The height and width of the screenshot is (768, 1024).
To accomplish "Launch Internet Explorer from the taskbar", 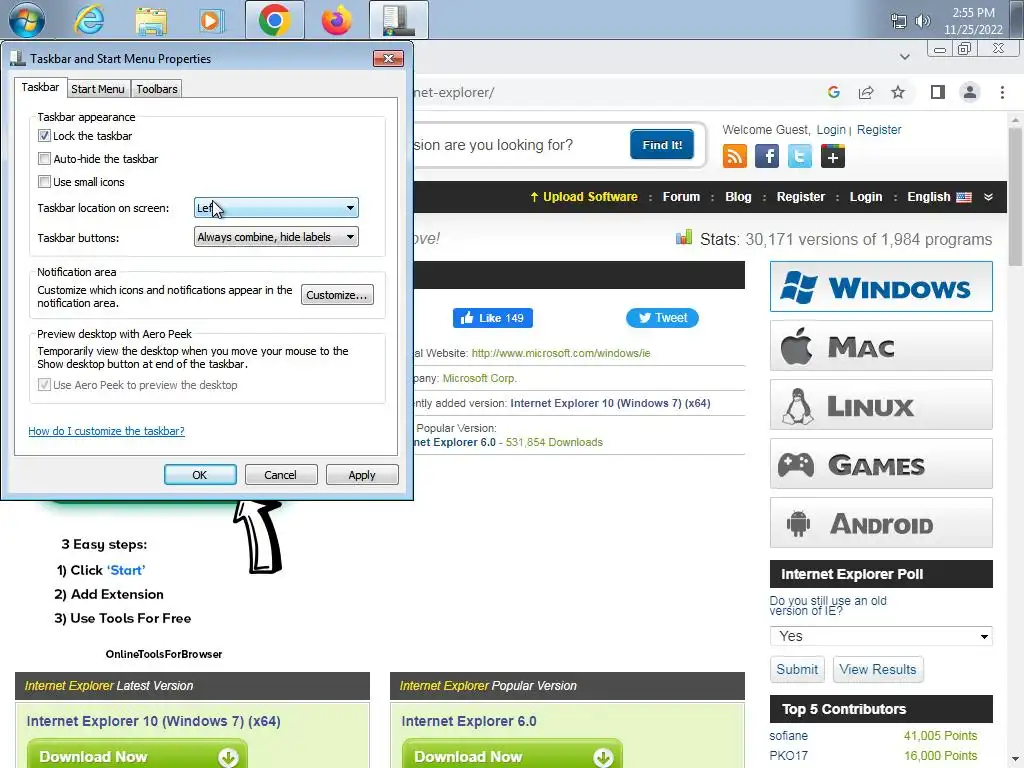I will [x=89, y=20].
